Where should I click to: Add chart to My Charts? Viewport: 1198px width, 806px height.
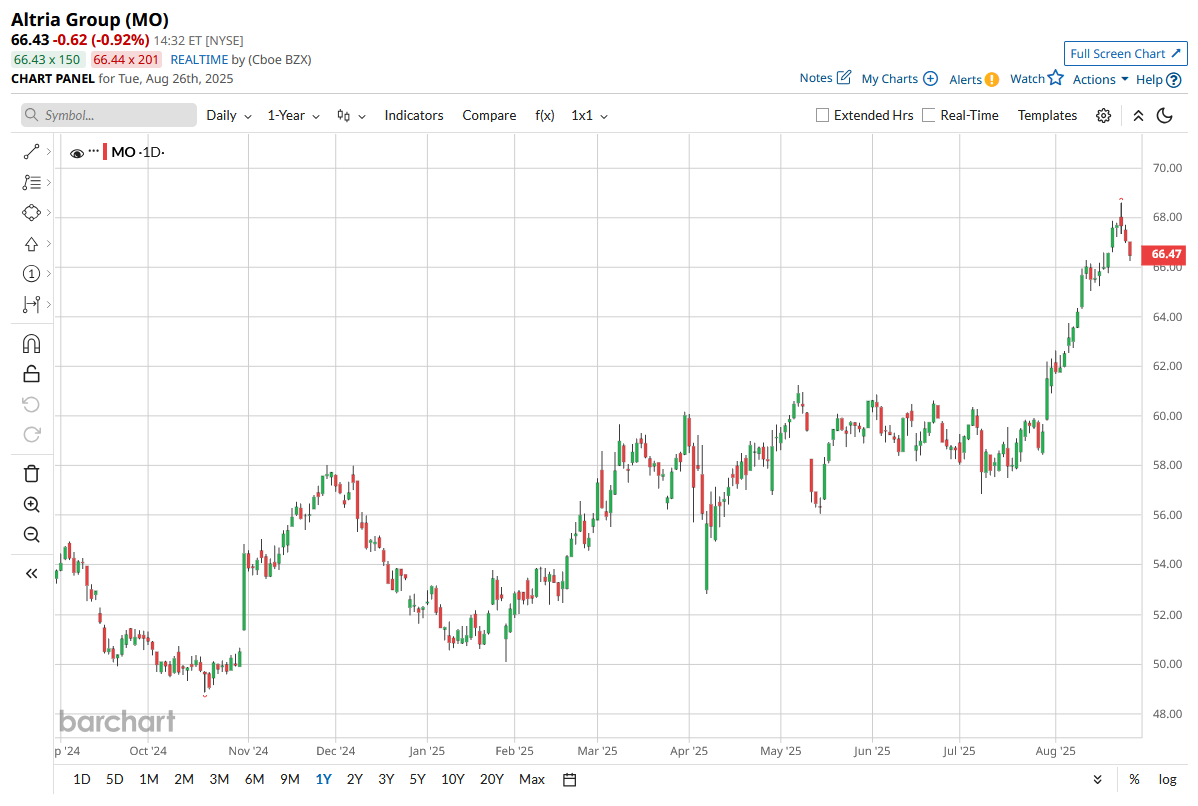point(899,79)
